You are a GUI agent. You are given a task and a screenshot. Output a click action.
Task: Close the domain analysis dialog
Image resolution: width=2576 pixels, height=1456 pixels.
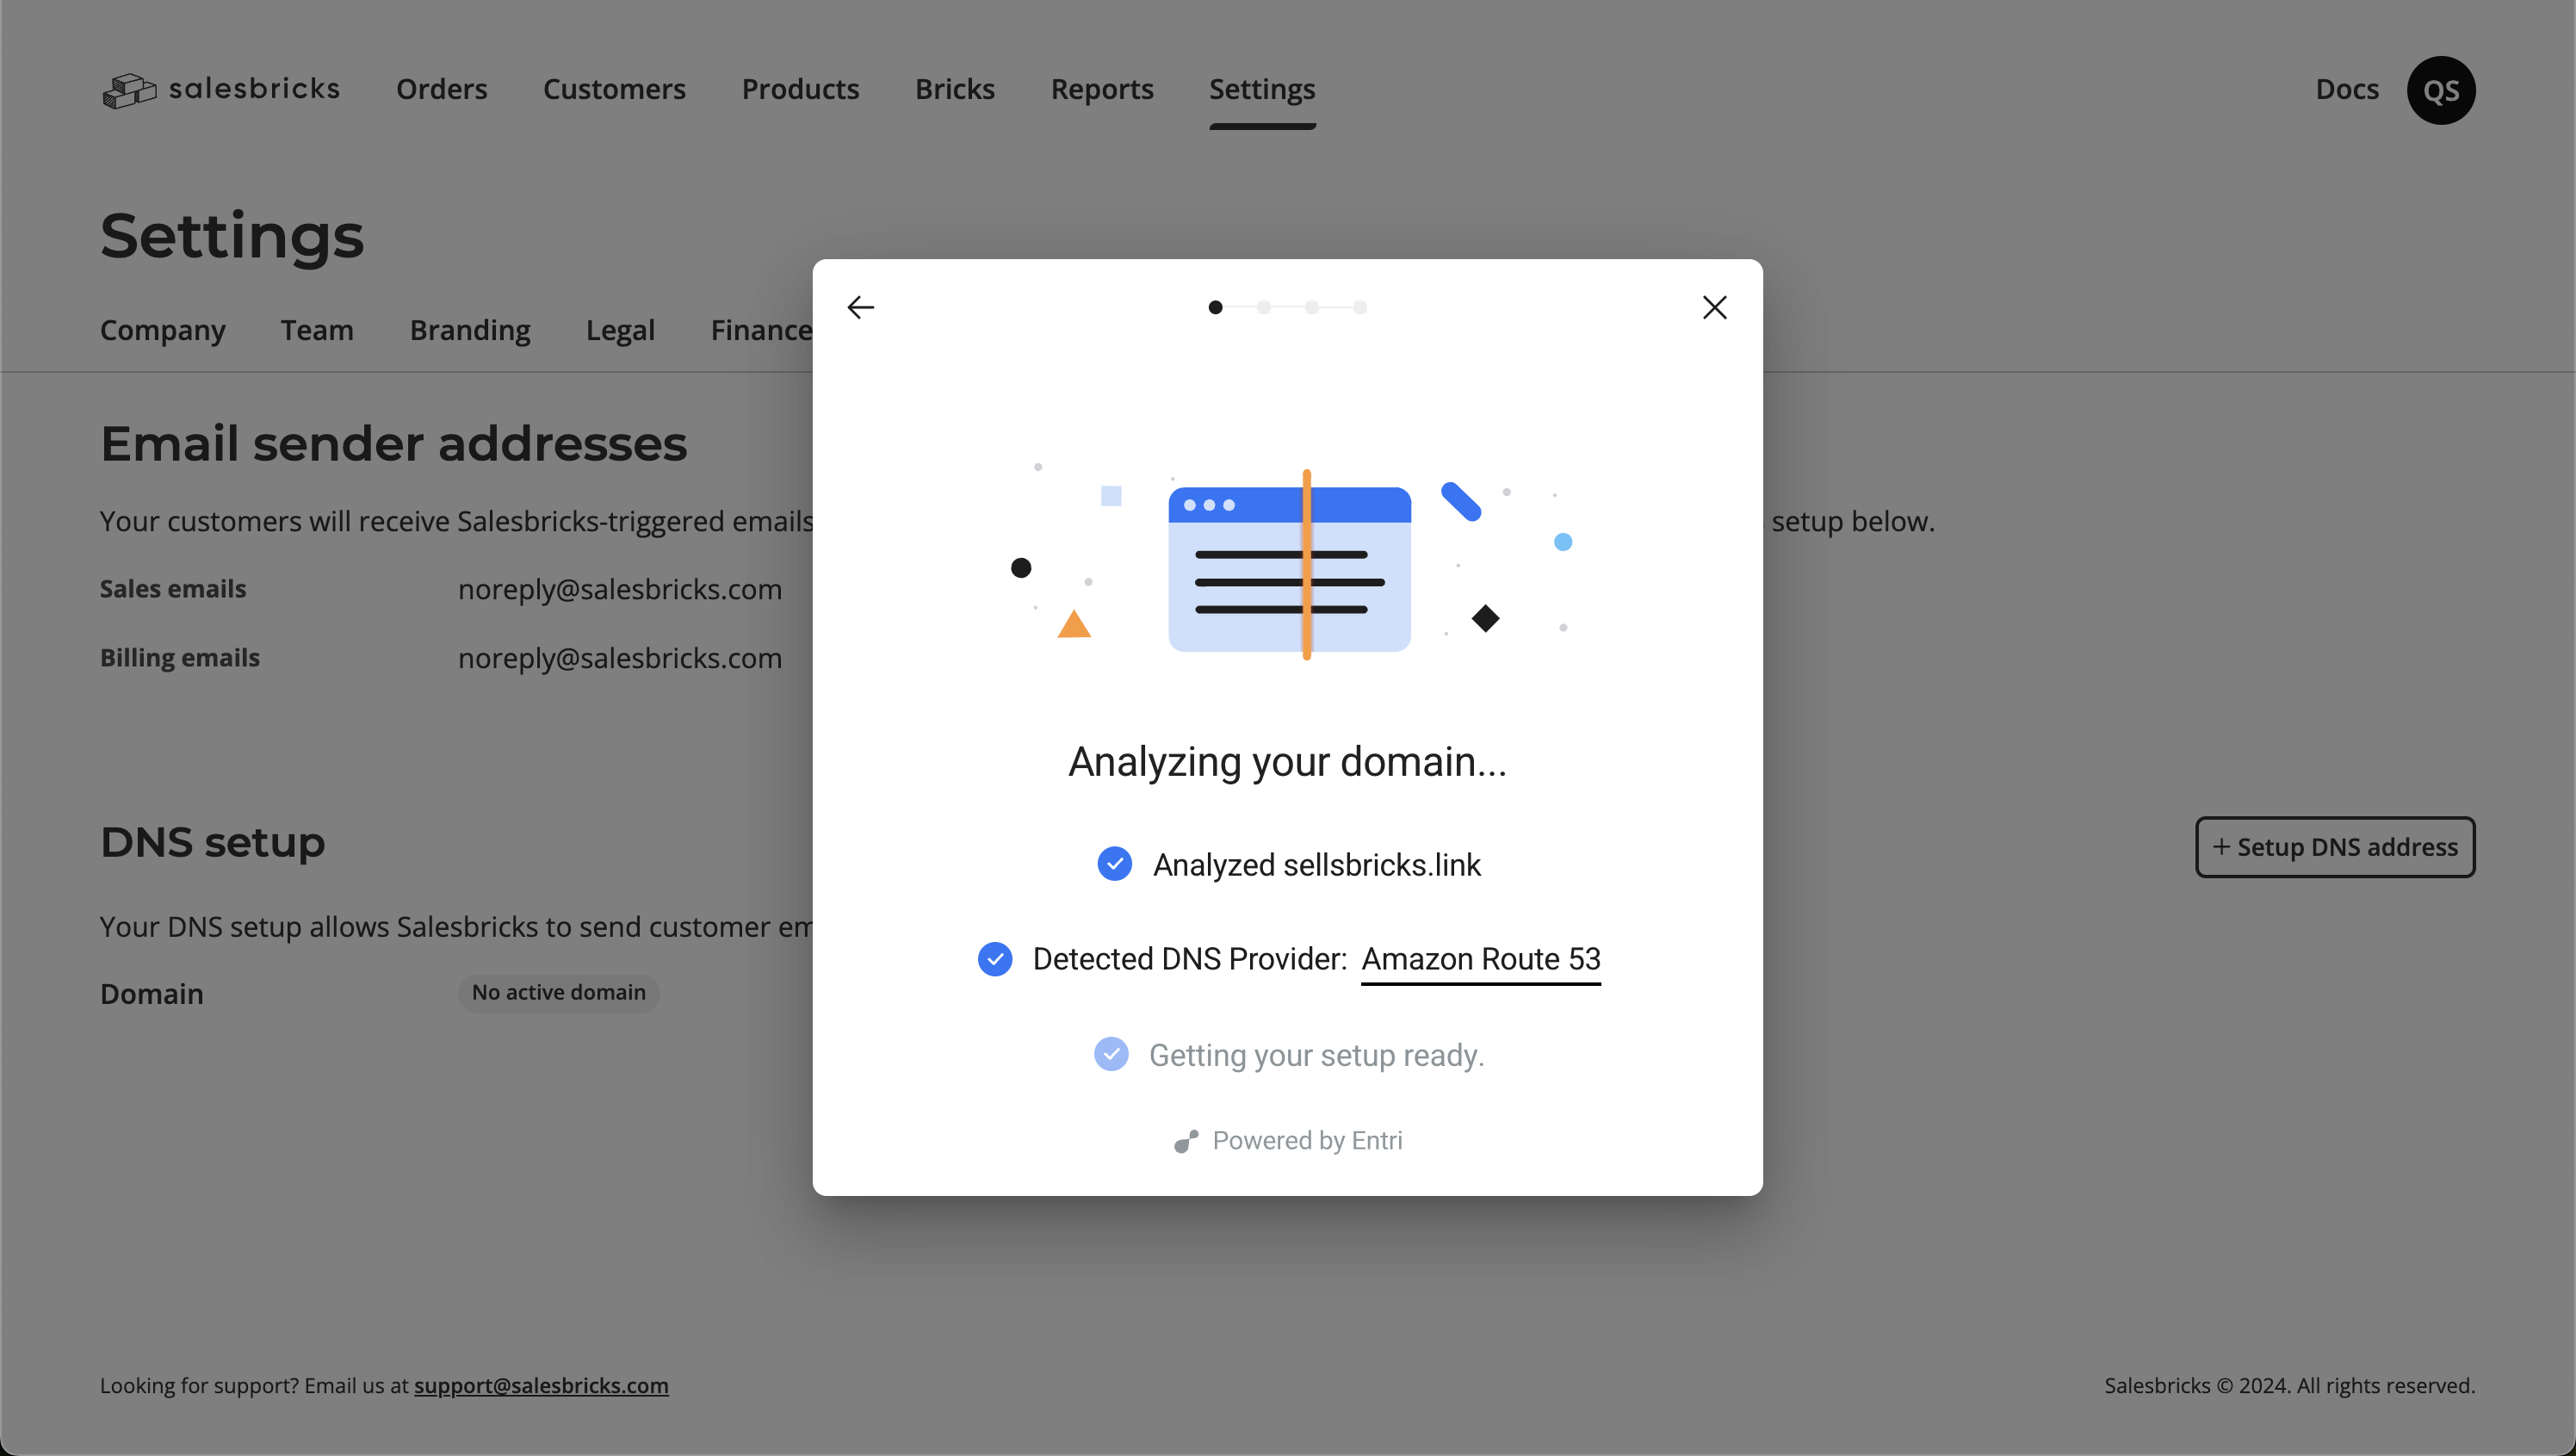tap(1714, 307)
